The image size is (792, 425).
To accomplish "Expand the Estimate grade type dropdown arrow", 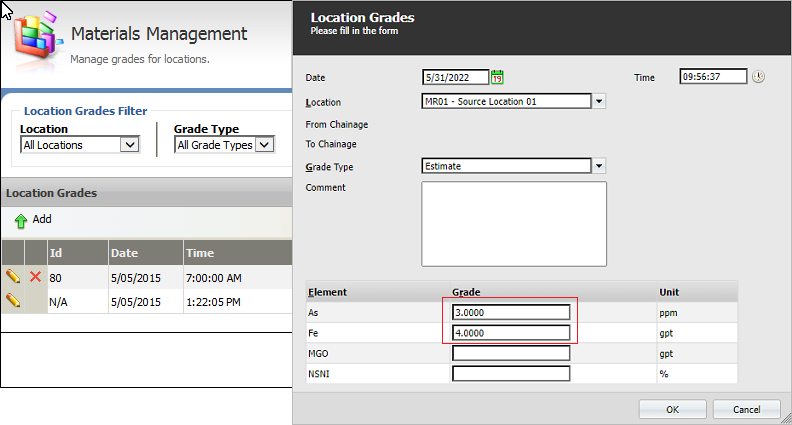I will 599,166.
